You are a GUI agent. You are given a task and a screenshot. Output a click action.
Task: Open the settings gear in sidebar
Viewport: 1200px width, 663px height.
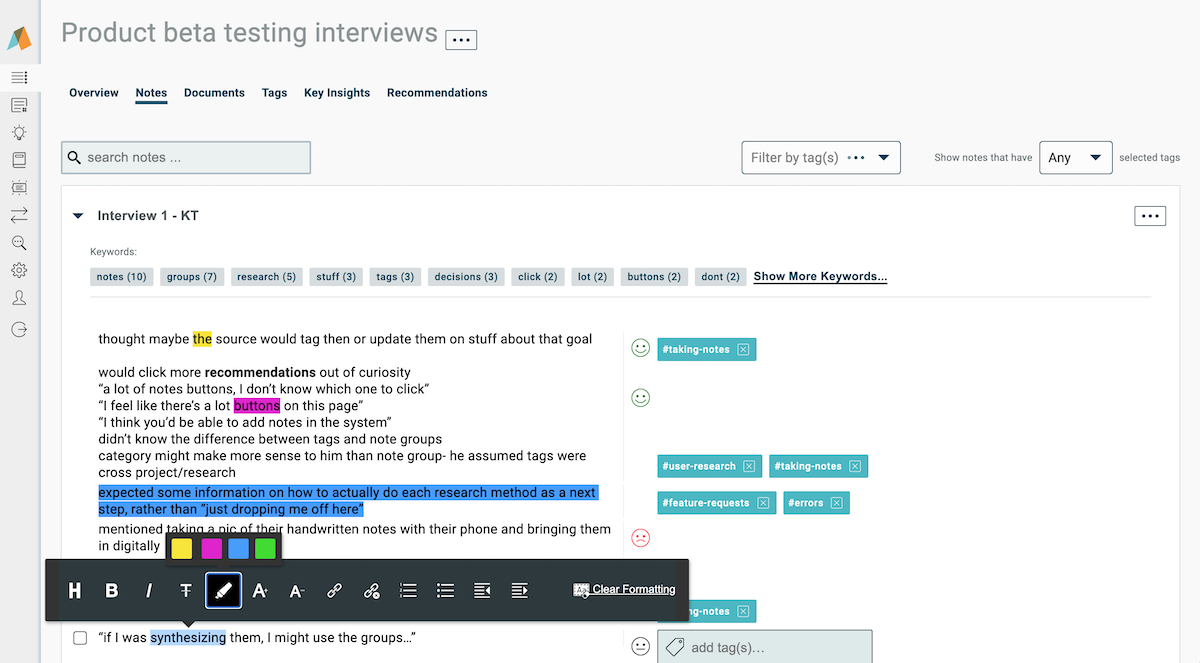19,270
